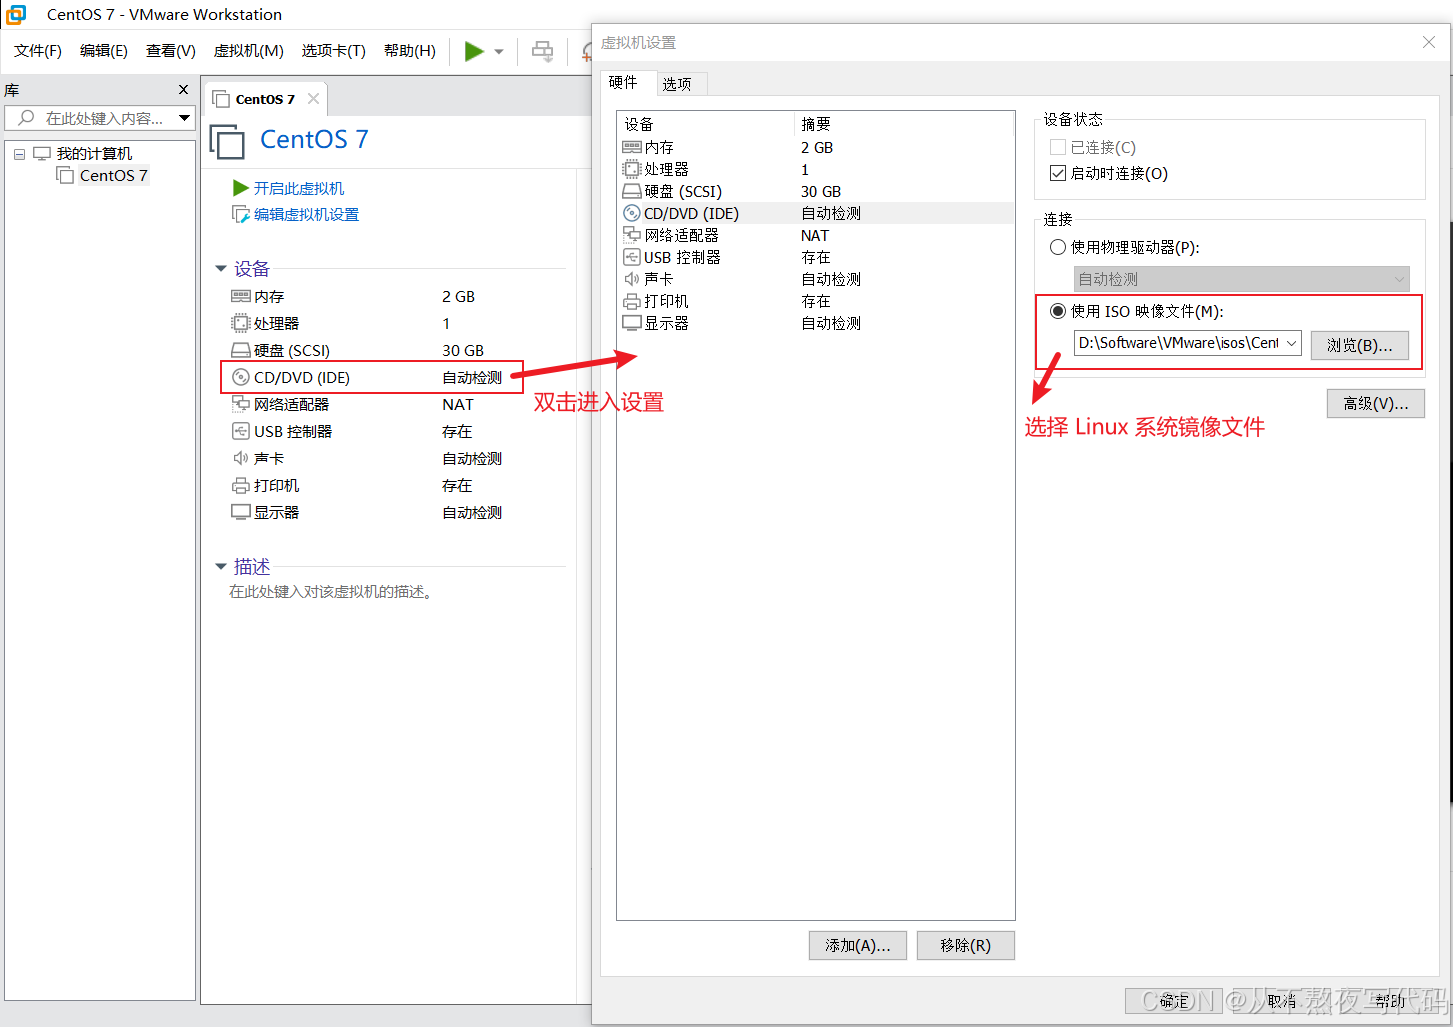The width and height of the screenshot is (1453, 1027).
Task: Click the large VM icon beside CentOS 7 heading
Action: tap(228, 141)
